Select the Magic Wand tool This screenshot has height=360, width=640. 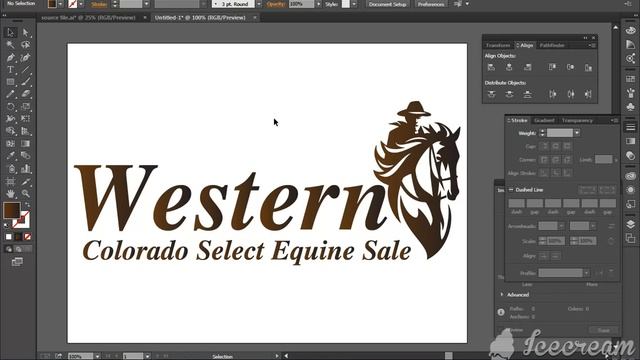11,44
